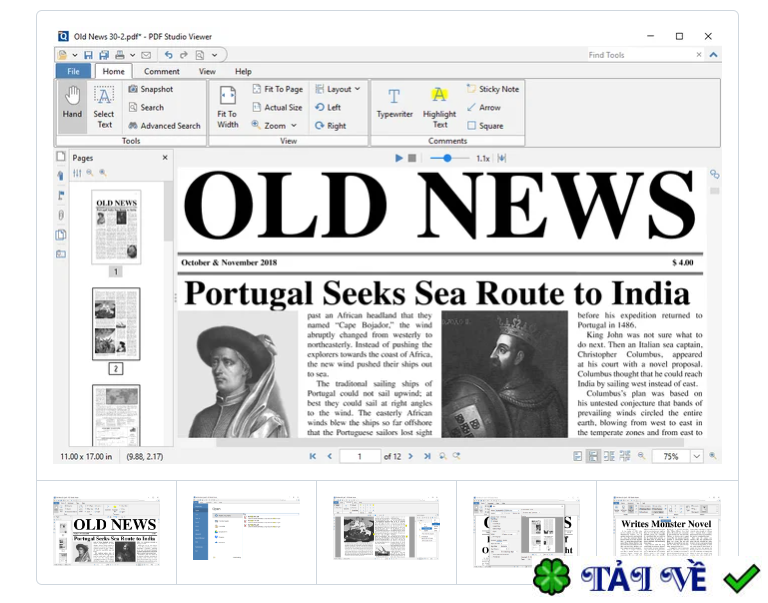Switch to the Home tab
This screenshot has height=603, width=768.
tap(114, 71)
